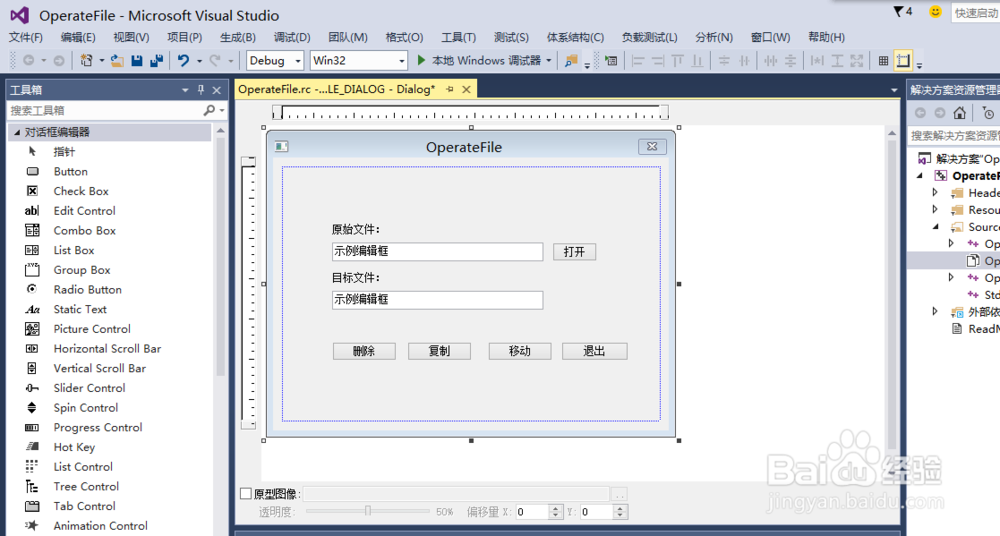Screen dimensions: 1000x536
Task: Select the Hot Key control in toolbox
Action: [110, 447]
